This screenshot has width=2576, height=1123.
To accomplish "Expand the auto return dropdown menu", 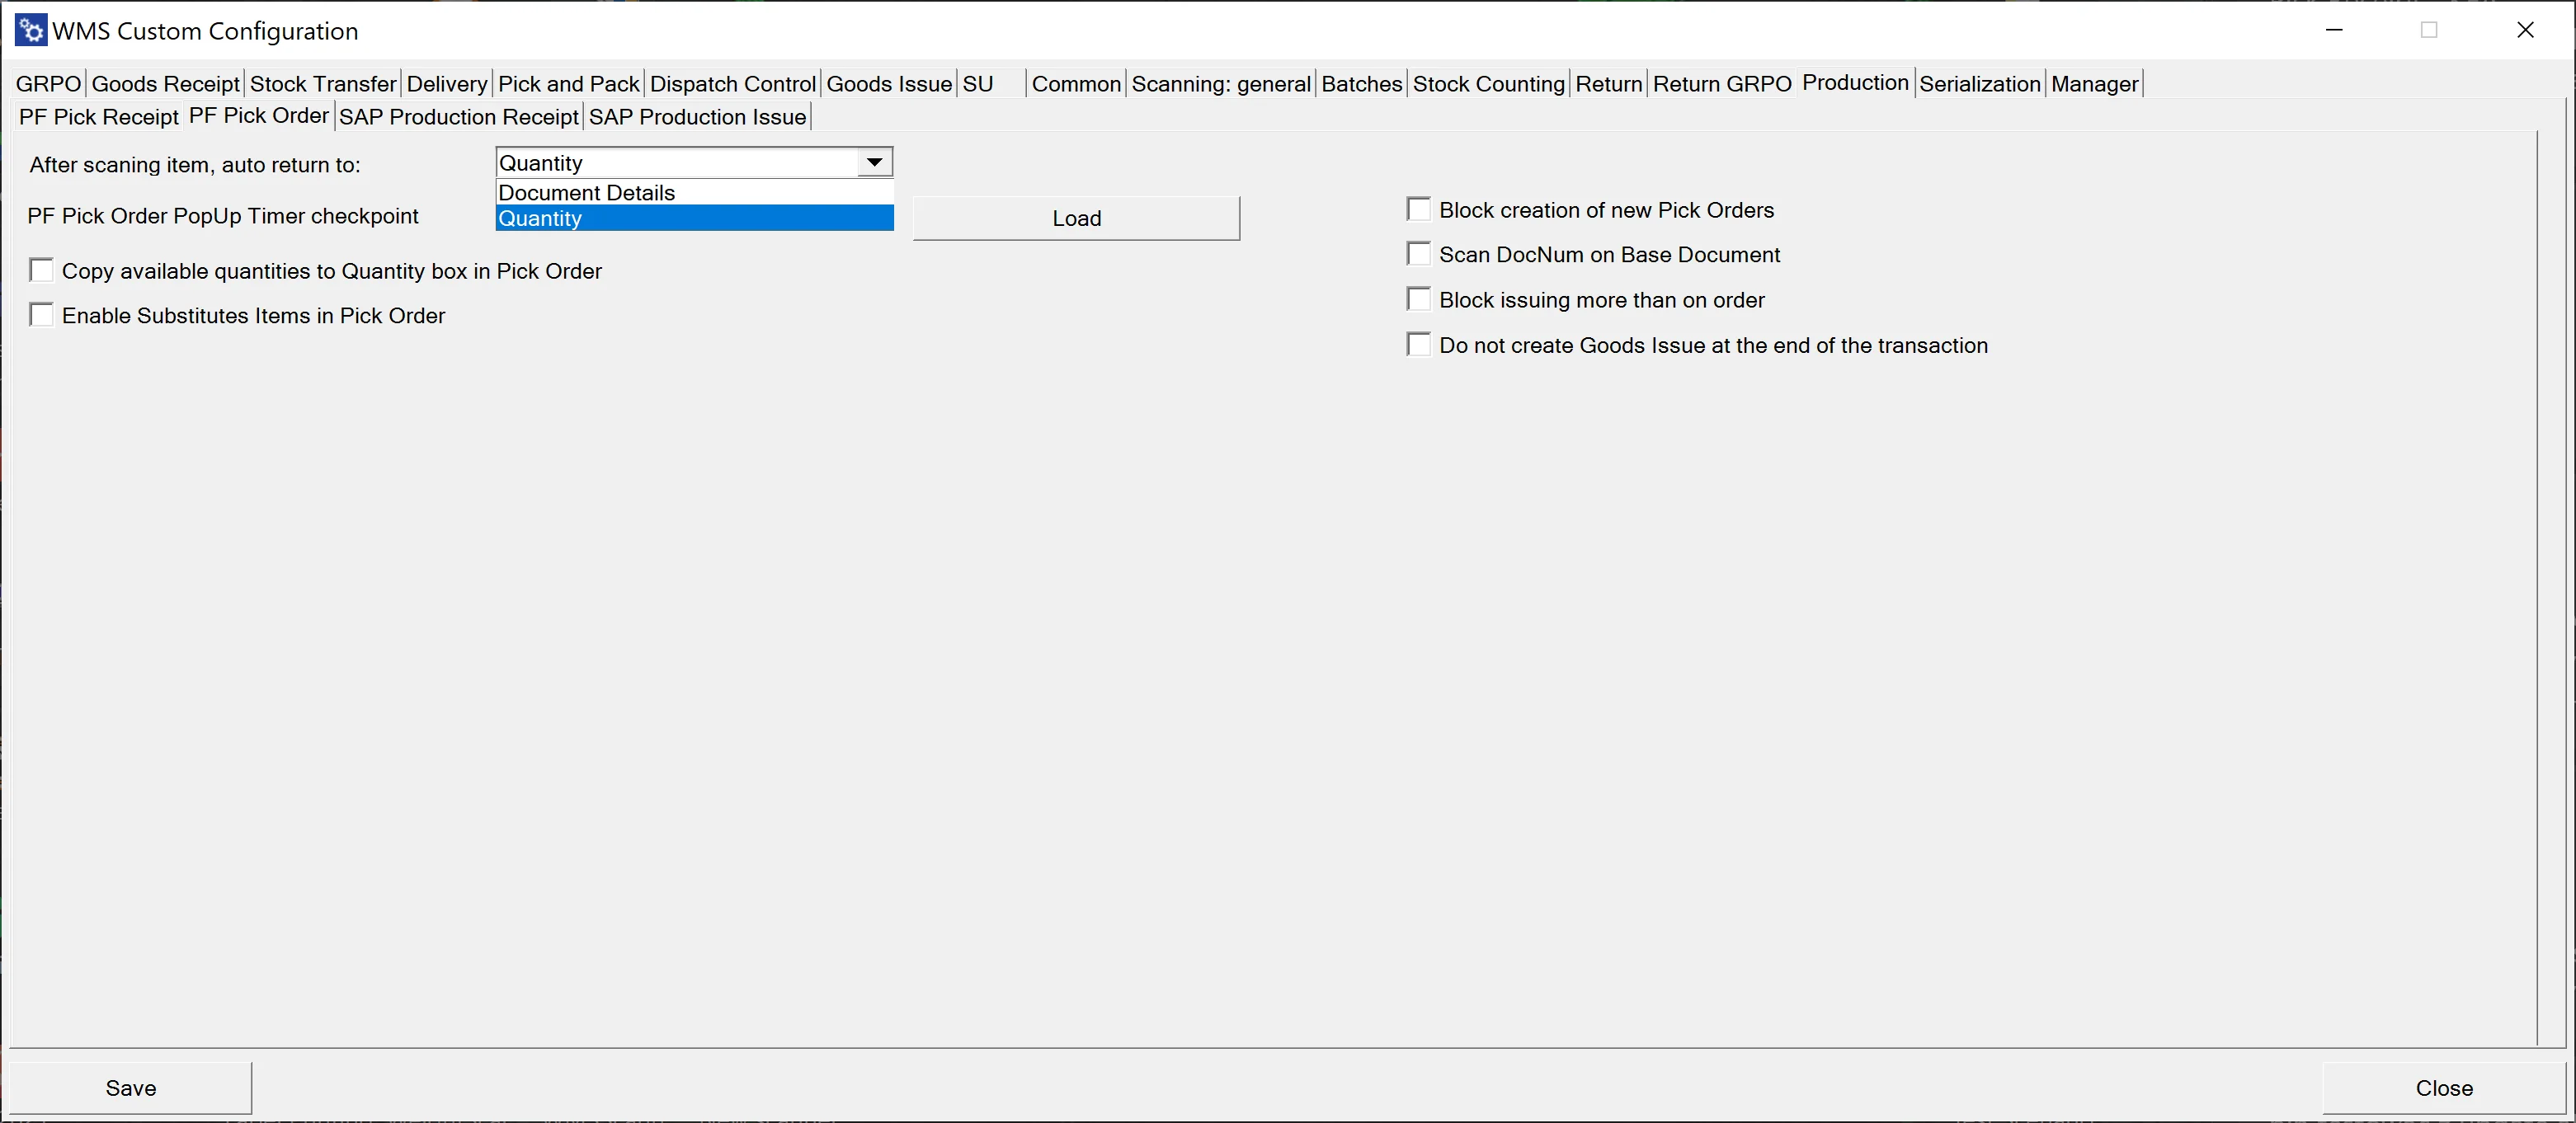I will click(x=876, y=161).
